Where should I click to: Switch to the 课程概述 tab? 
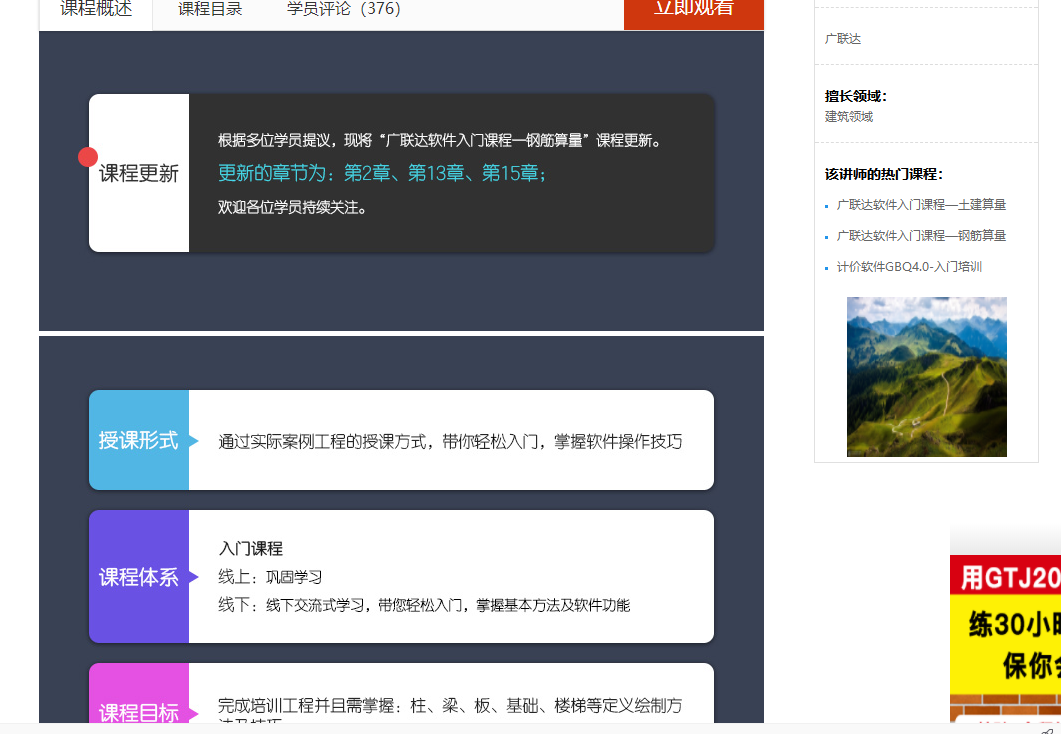[x=95, y=11]
